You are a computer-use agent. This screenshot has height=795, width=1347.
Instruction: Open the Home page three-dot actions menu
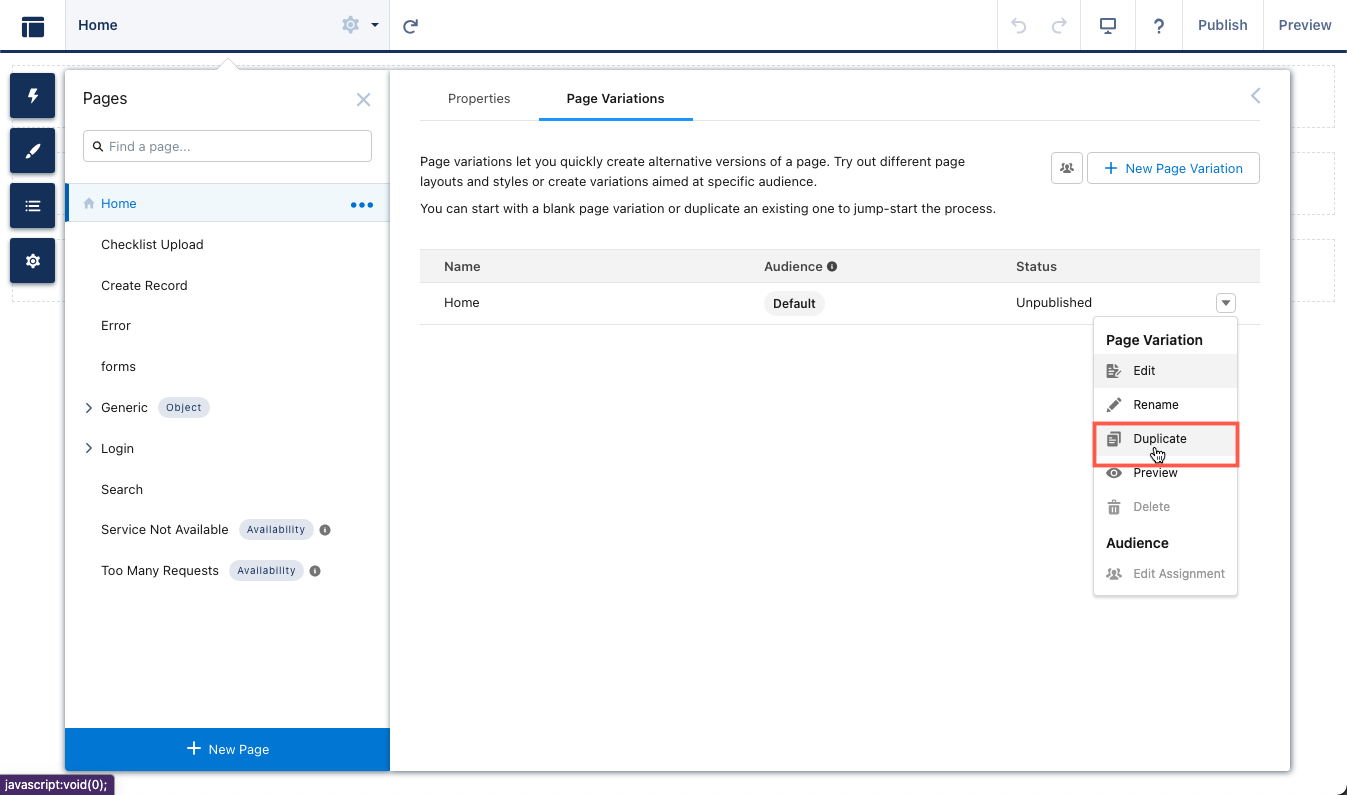pyautogui.click(x=361, y=204)
